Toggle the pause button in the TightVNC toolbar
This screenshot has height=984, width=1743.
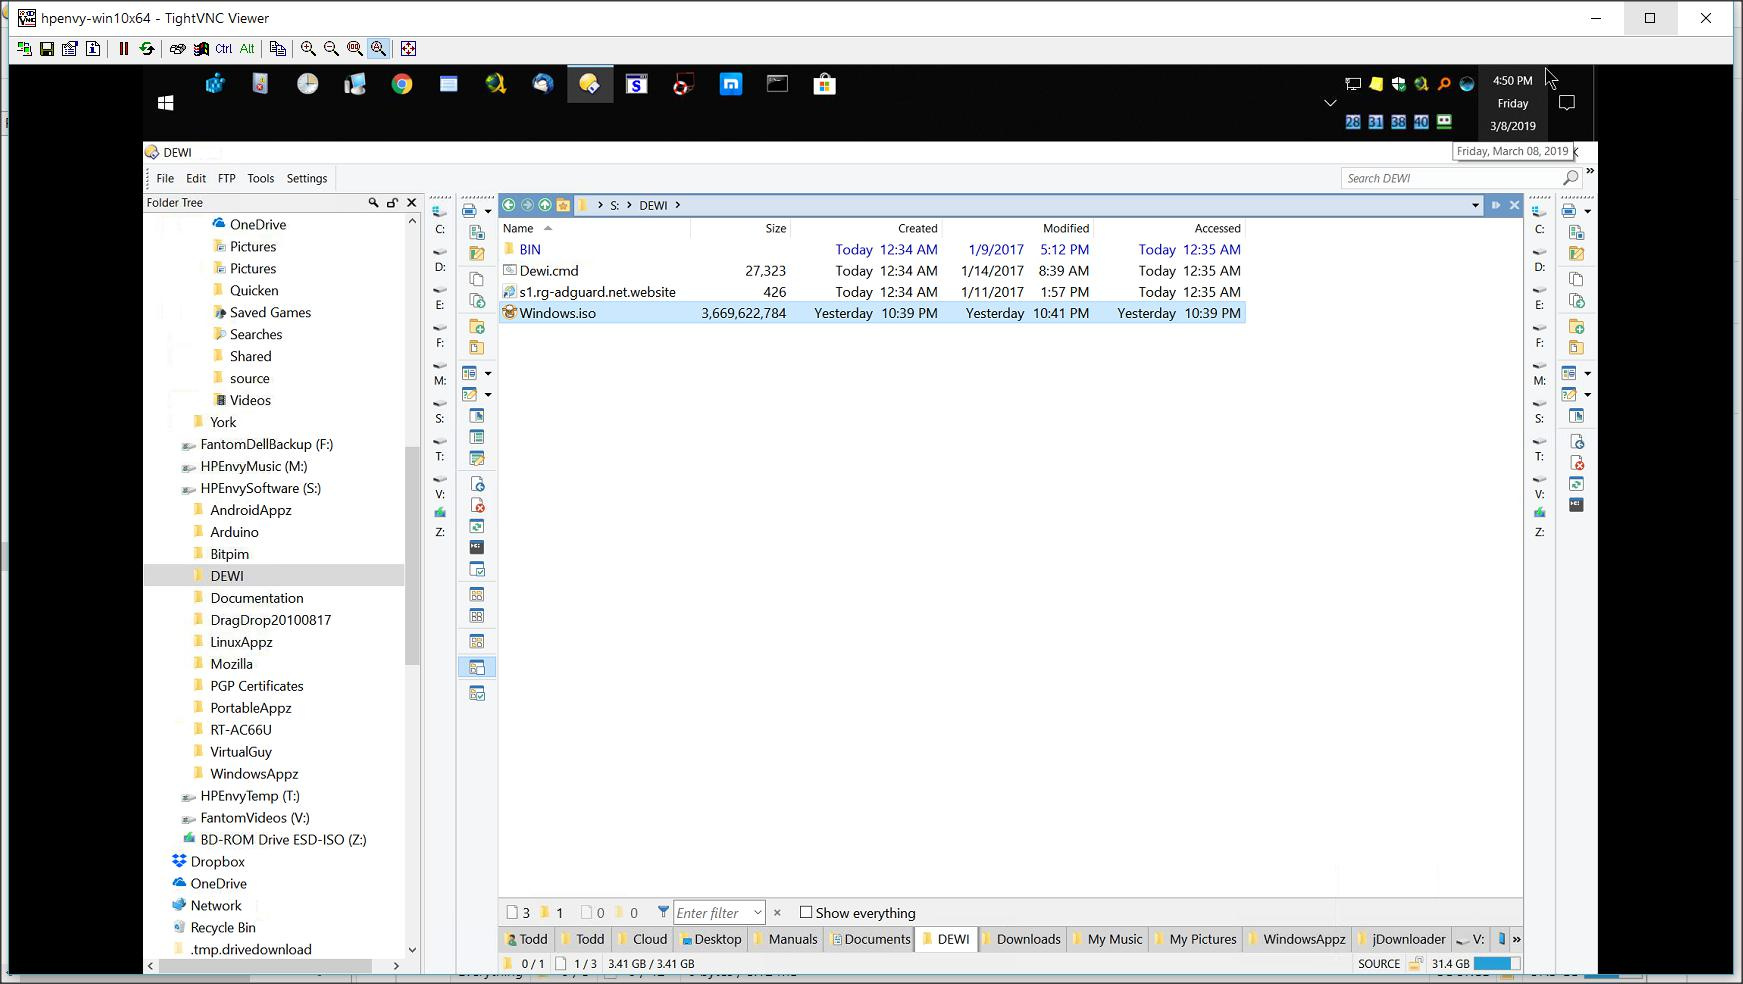pos(124,49)
